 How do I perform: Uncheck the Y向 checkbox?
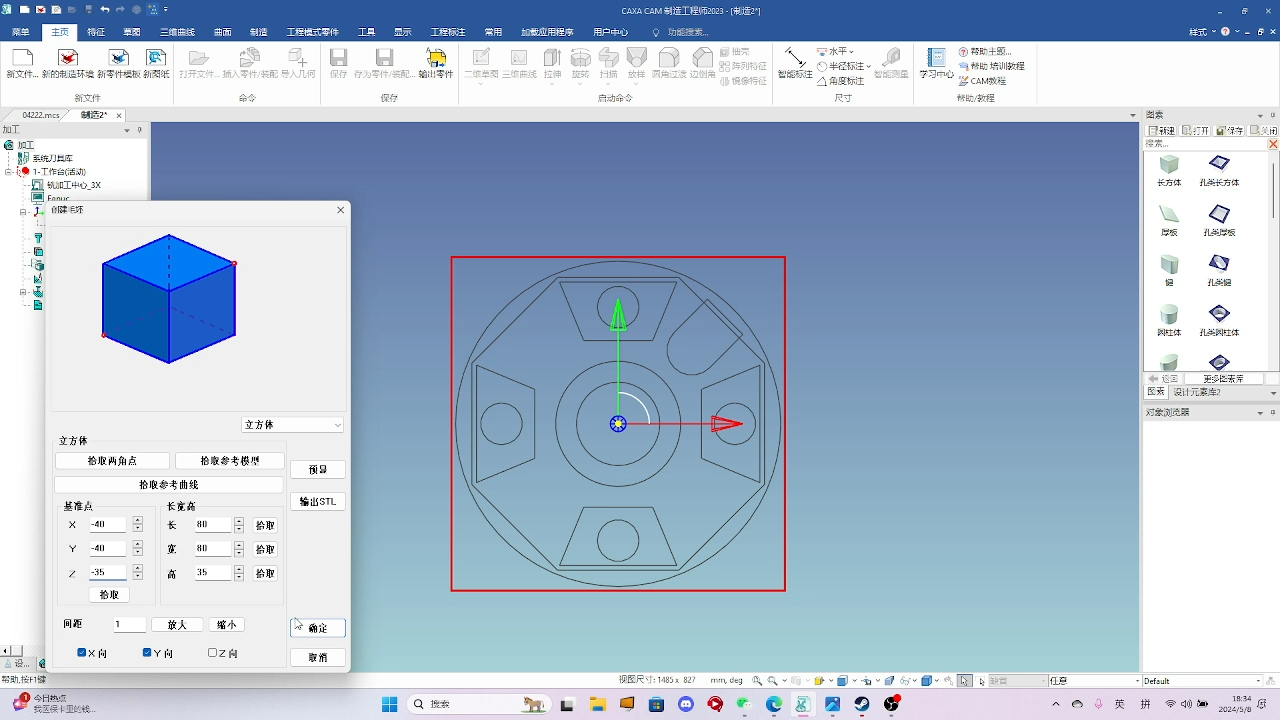[147, 653]
